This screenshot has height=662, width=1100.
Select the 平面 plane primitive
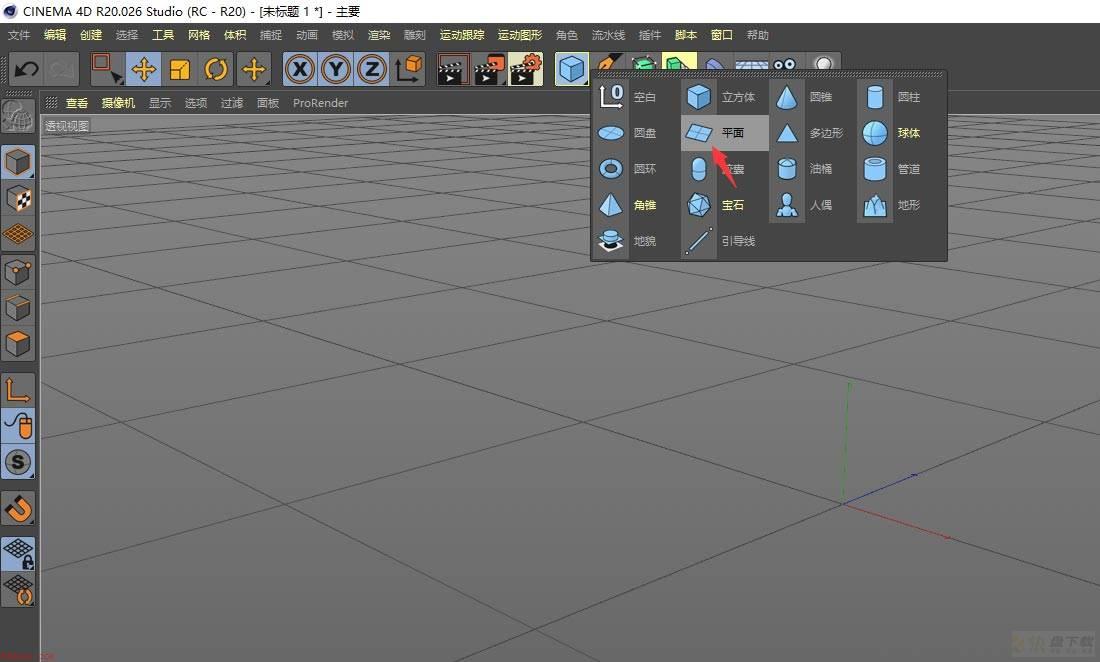point(725,133)
